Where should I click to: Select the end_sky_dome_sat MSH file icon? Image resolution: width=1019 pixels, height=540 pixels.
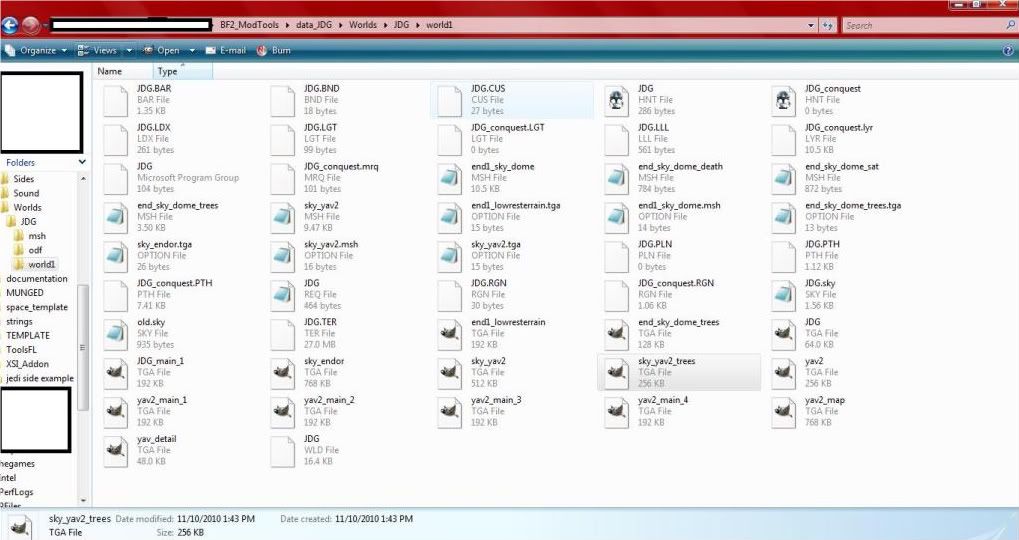coord(783,179)
